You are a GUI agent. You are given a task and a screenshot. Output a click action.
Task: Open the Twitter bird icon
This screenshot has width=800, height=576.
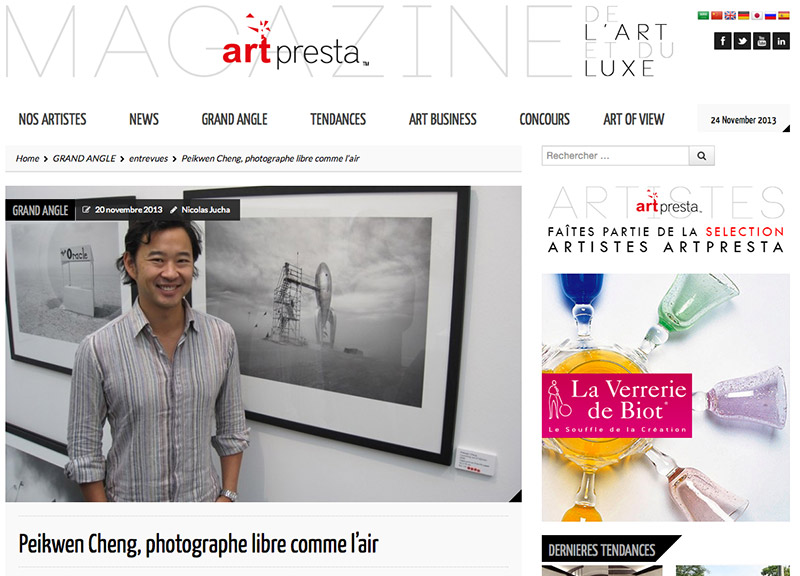[x=742, y=40]
